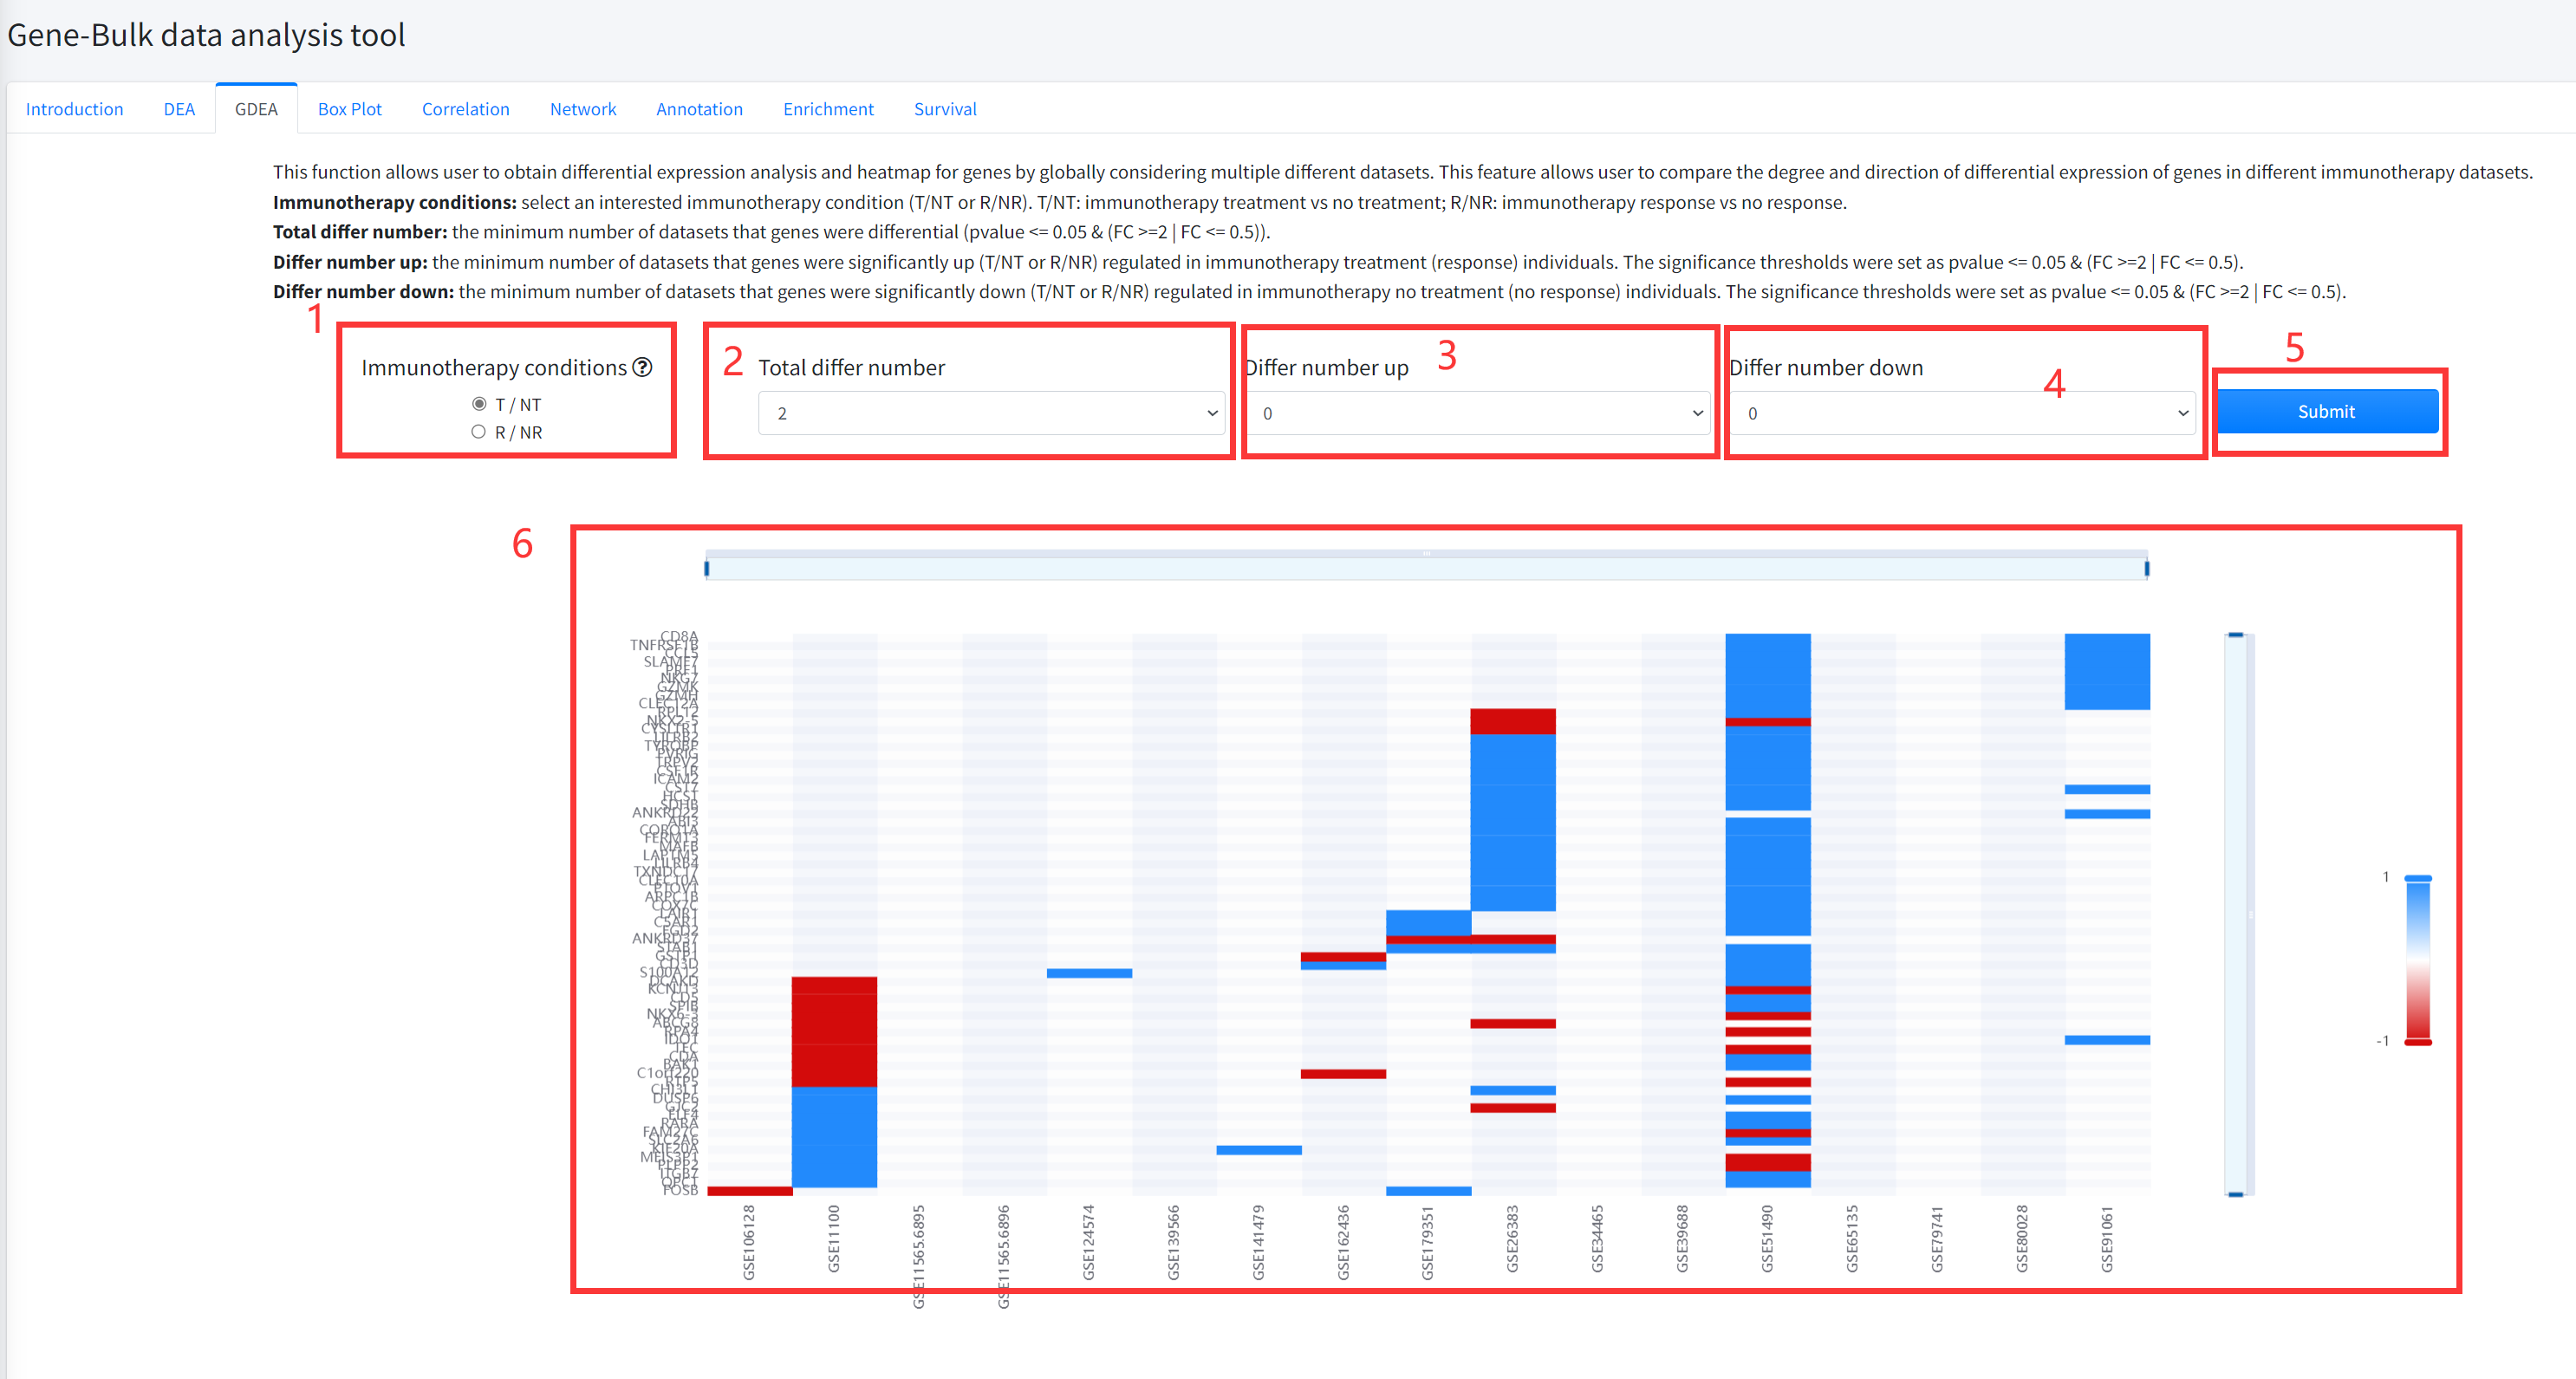Select the R / NR radio option
The image size is (2576, 1379).
(479, 432)
